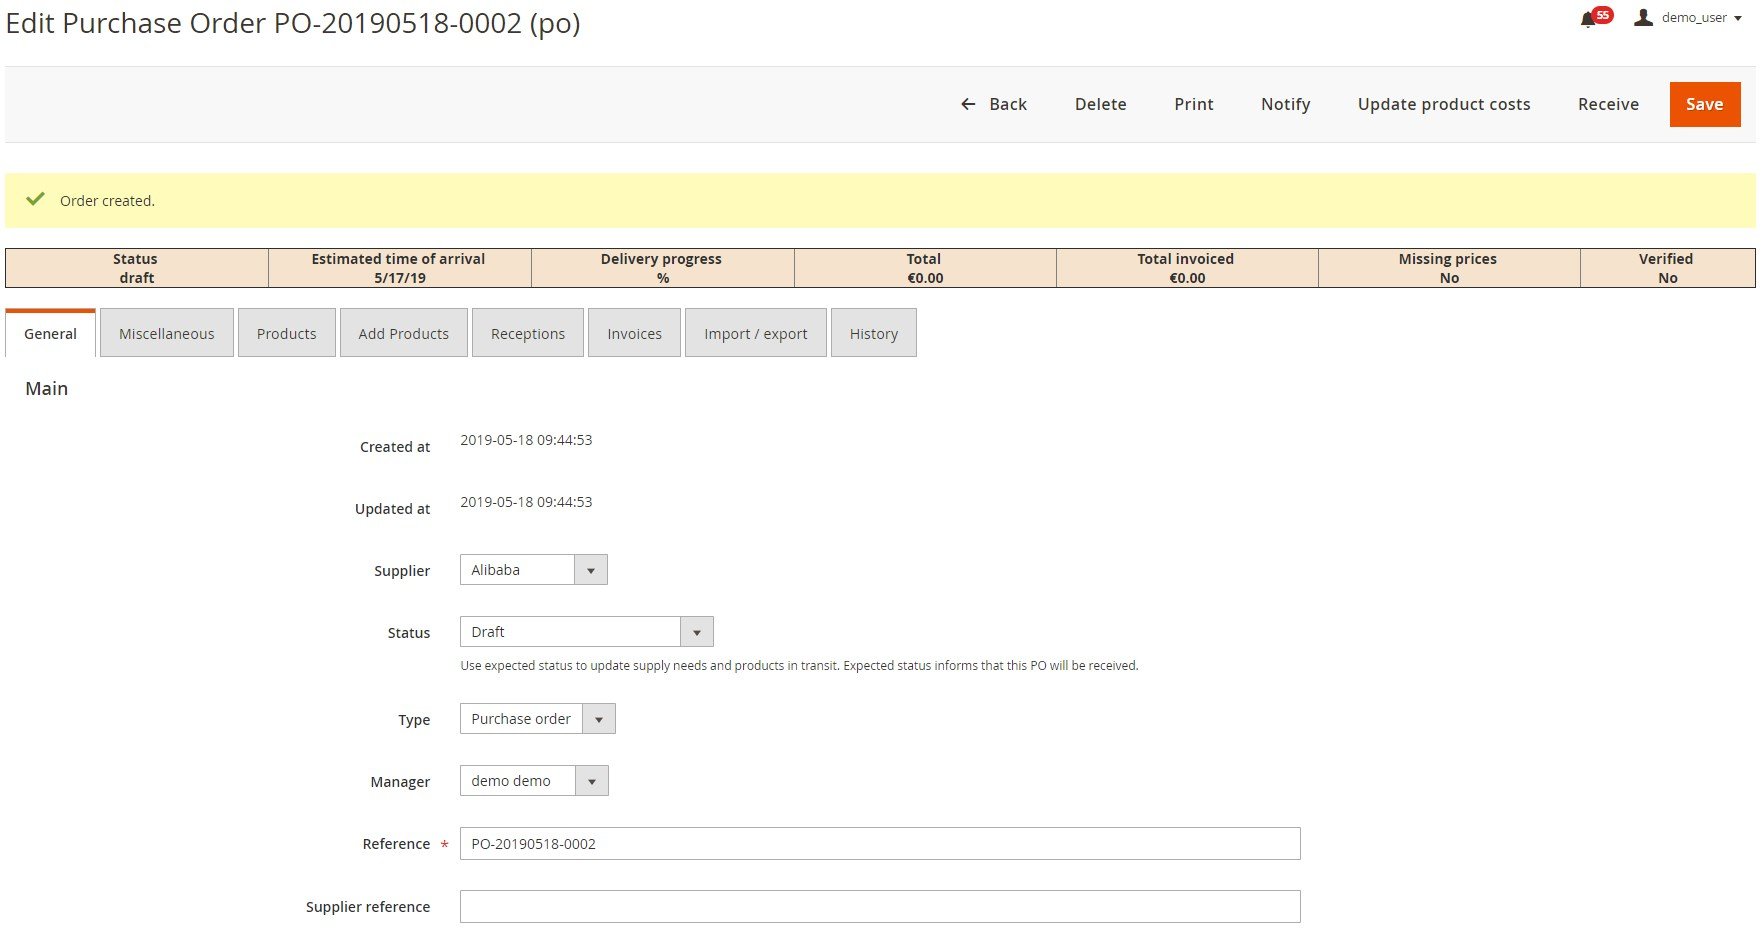Click the Main section heading

pos(47,389)
